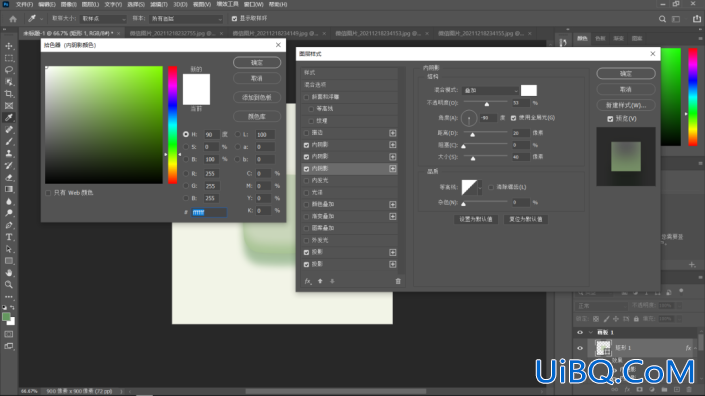The image size is (705, 396).
Task: Hide the 矩形 1 layer visibility
Action: coord(580,348)
